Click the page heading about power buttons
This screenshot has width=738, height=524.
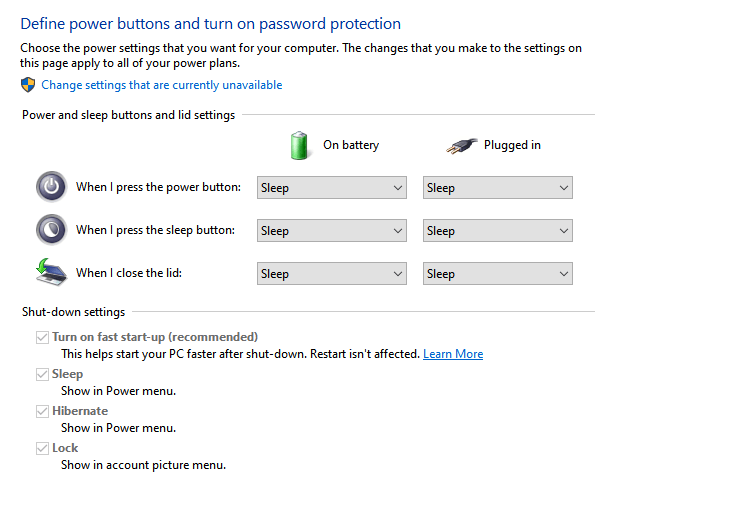pyautogui.click(x=210, y=23)
